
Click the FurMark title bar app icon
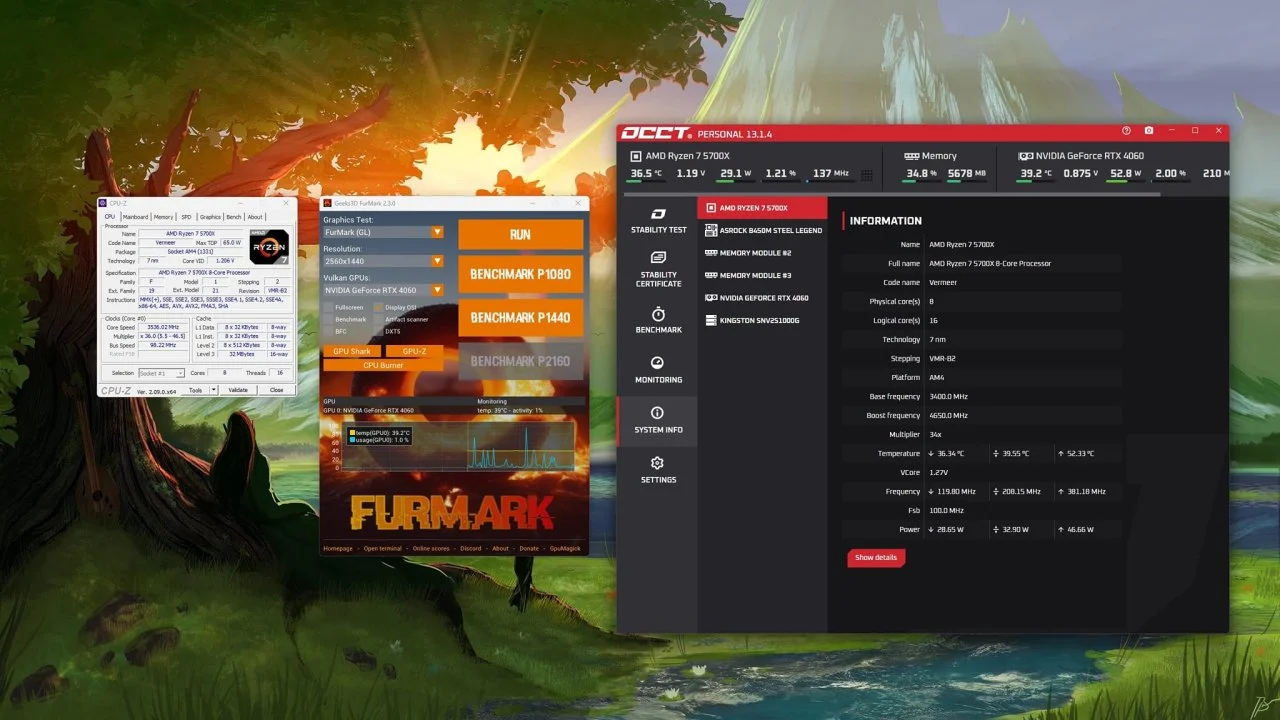click(x=327, y=203)
